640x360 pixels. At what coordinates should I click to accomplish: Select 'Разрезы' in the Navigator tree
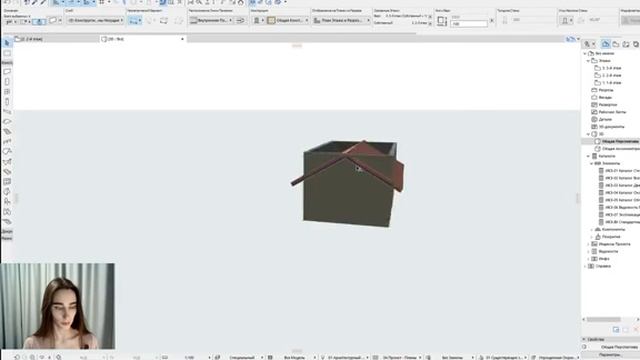[x=606, y=90]
